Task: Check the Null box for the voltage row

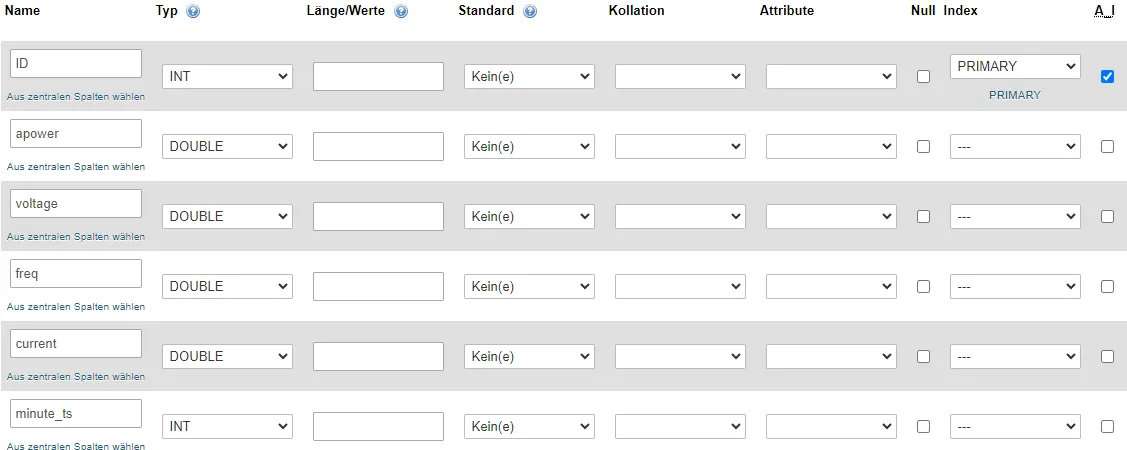Action: [923, 216]
